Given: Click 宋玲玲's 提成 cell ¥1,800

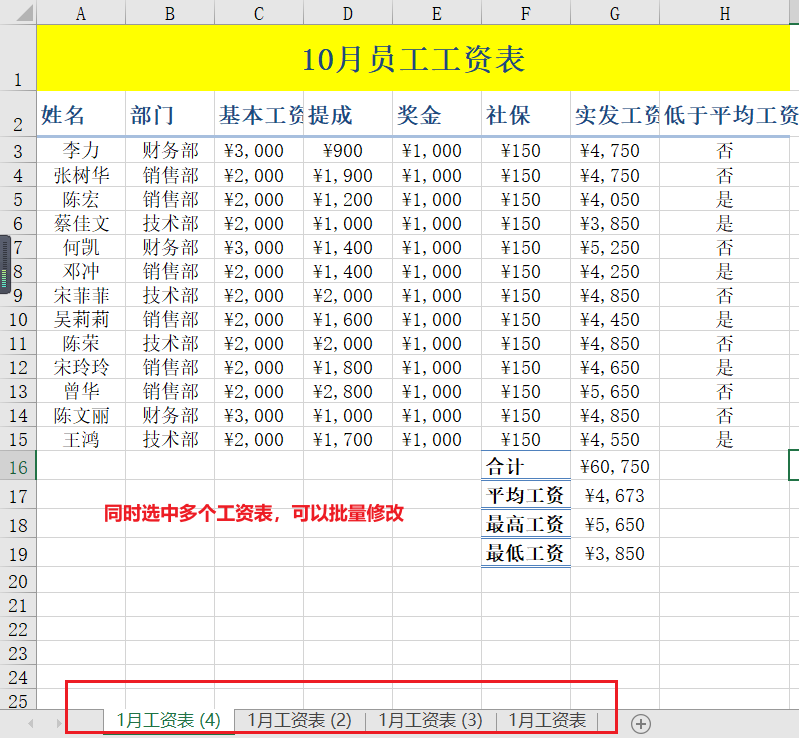Looking at the screenshot, I should (348, 367).
